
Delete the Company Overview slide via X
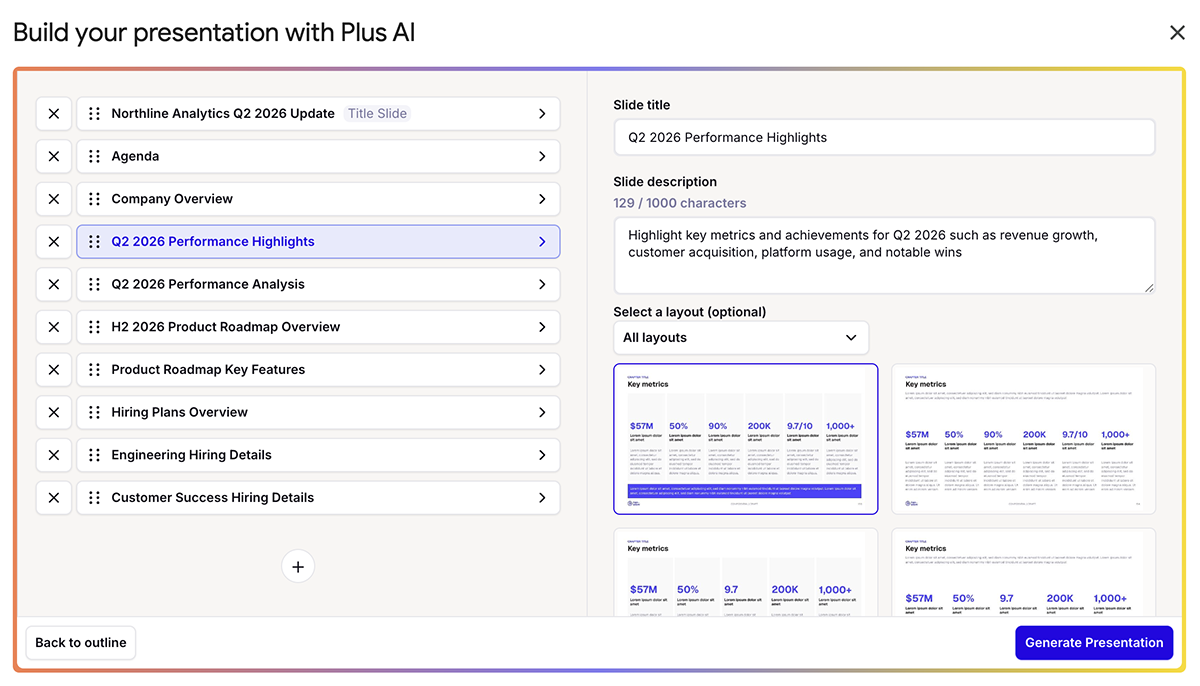tap(54, 199)
